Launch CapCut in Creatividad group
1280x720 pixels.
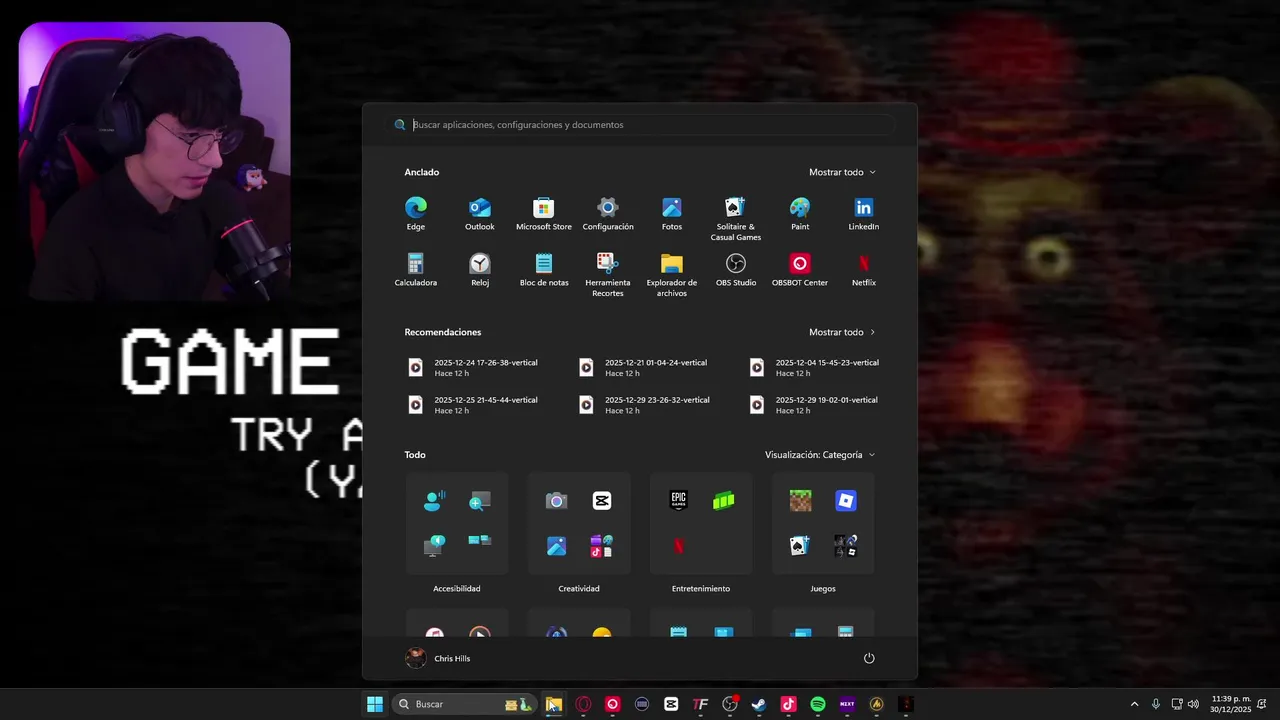pos(602,501)
